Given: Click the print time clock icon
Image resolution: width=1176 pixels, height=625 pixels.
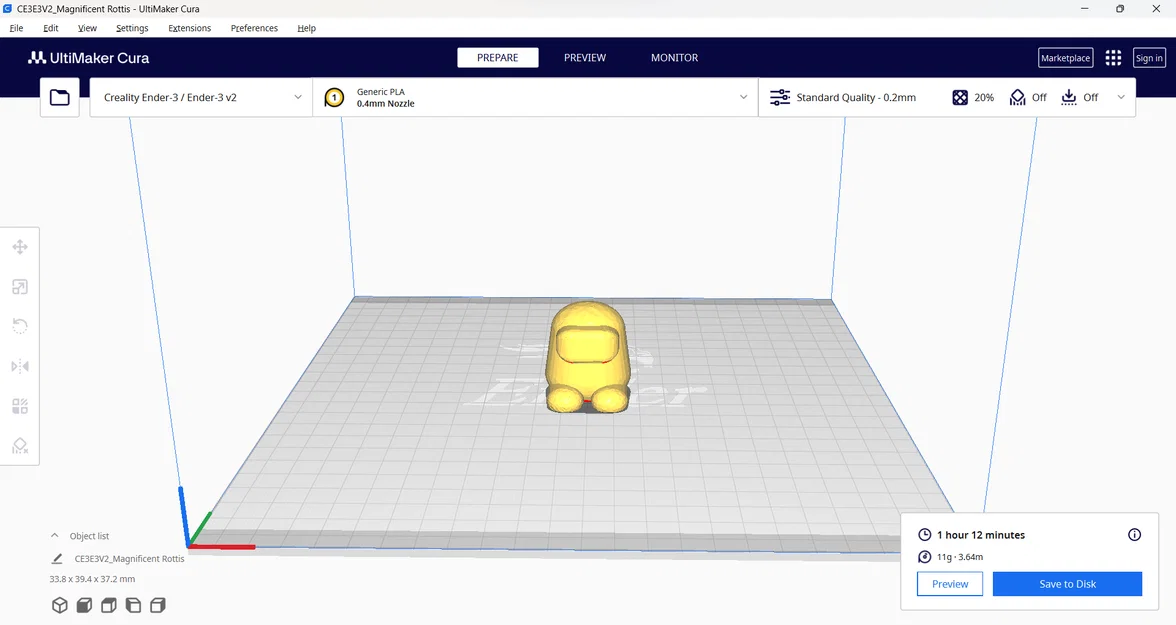Looking at the screenshot, I should (x=925, y=535).
